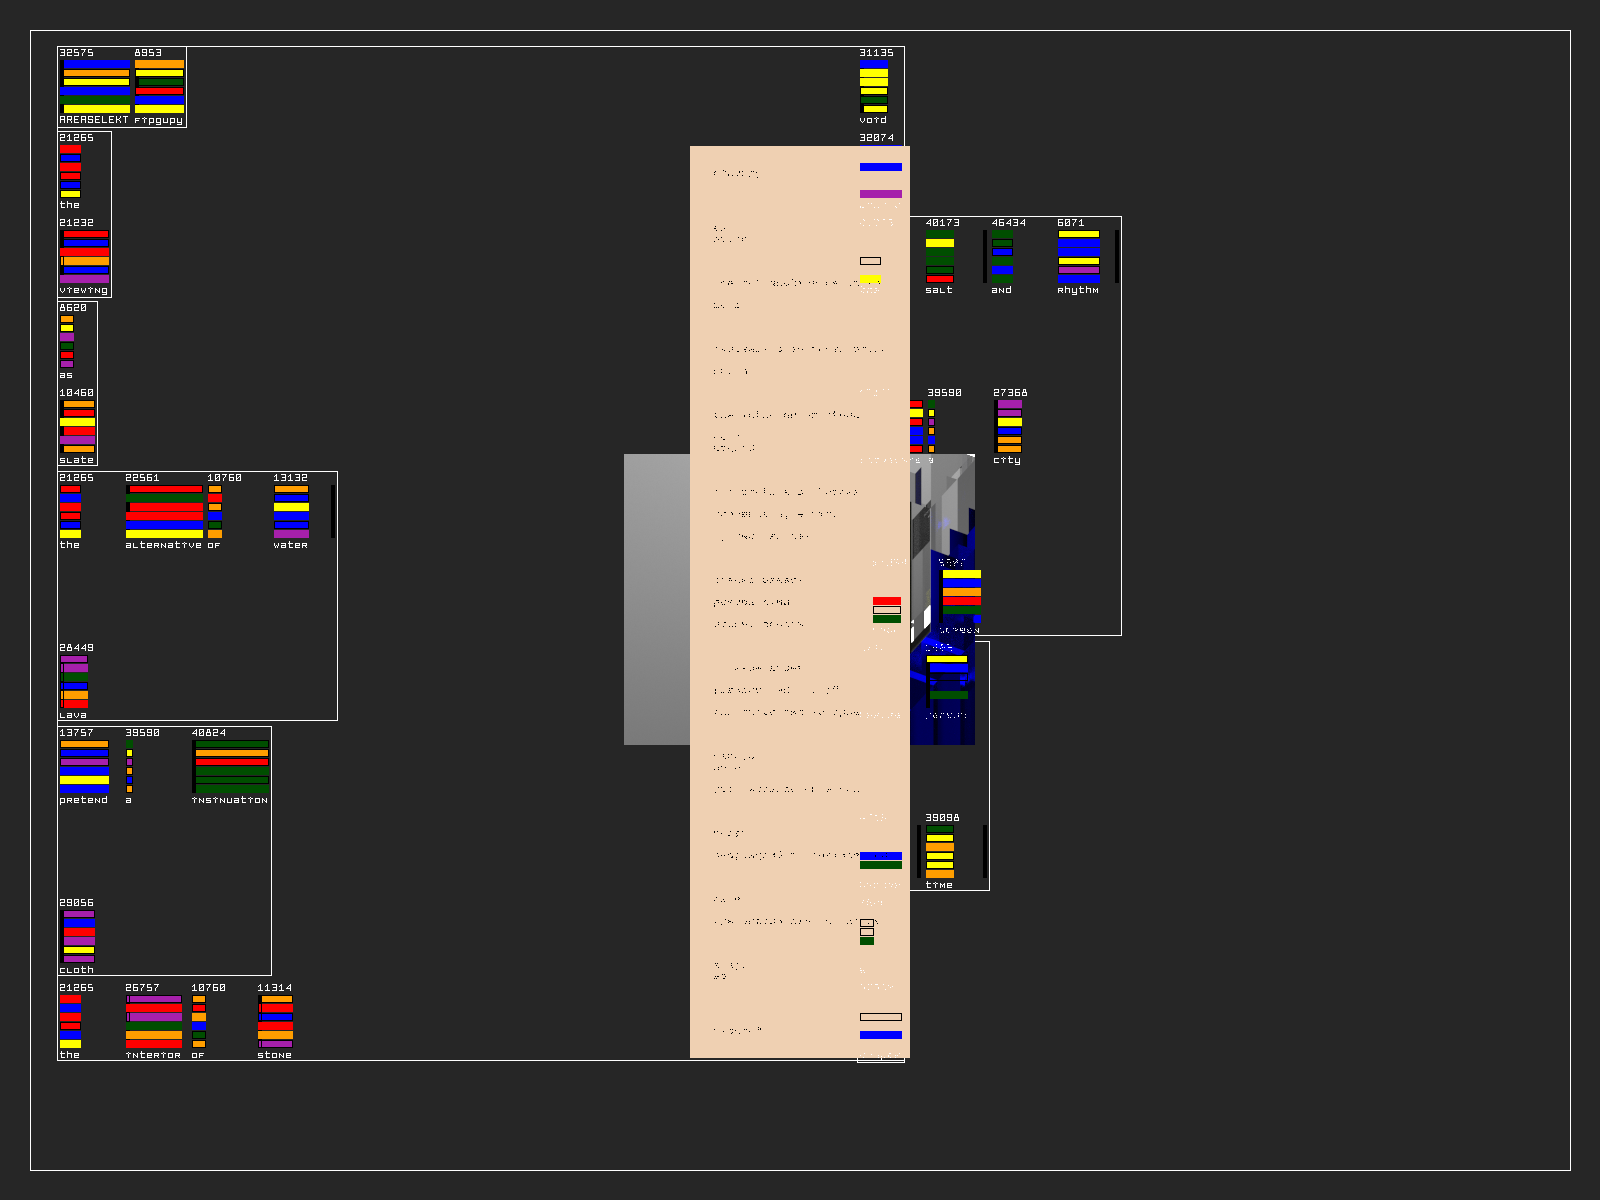The image size is (1600, 1200).
Task: Click the gray gradient rectangle panel
Action: pyautogui.click(x=656, y=600)
